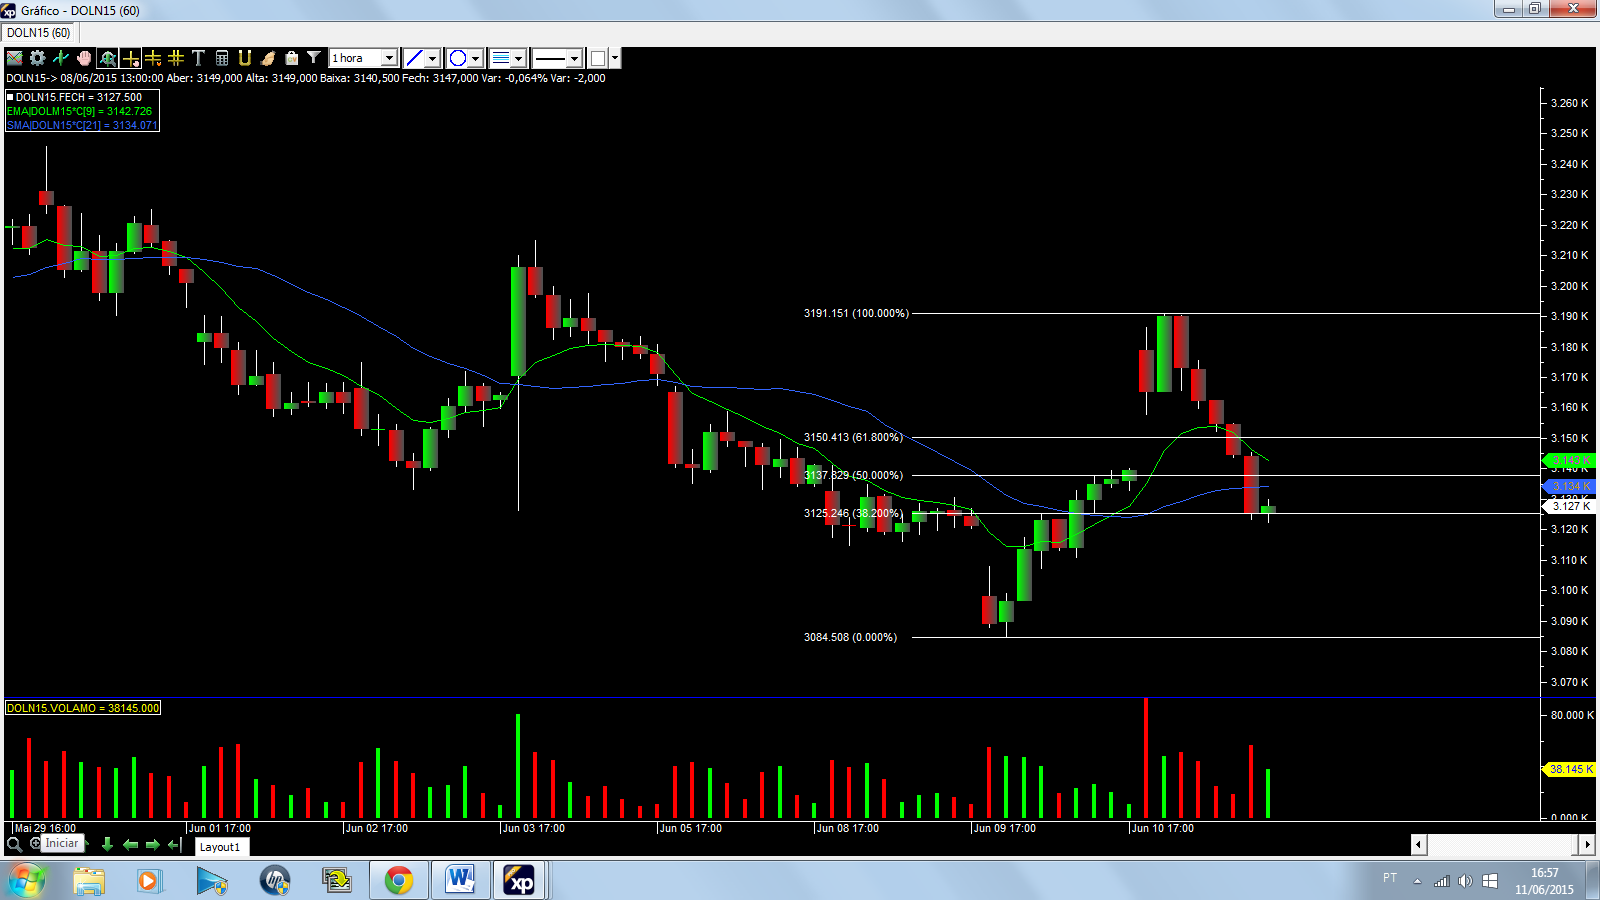Image resolution: width=1602 pixels, height=900 pixels.
Task: Click the Jun 08 17:00 time label
Action: [x=848, y=828]
